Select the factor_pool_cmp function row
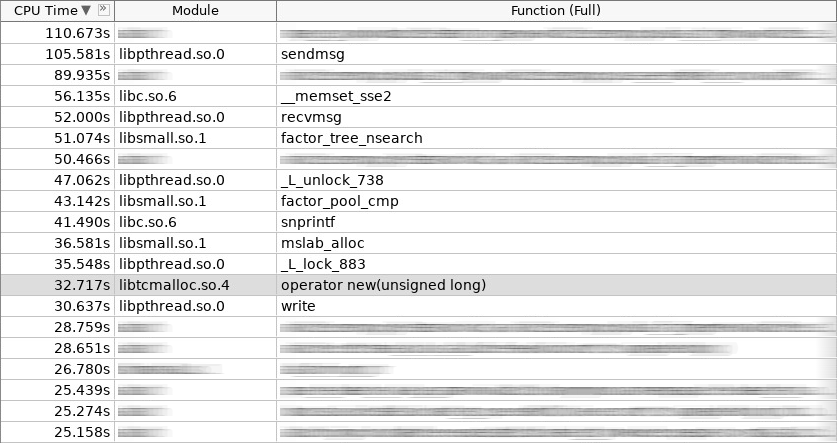837x443 pixels. tap(337, 201)
